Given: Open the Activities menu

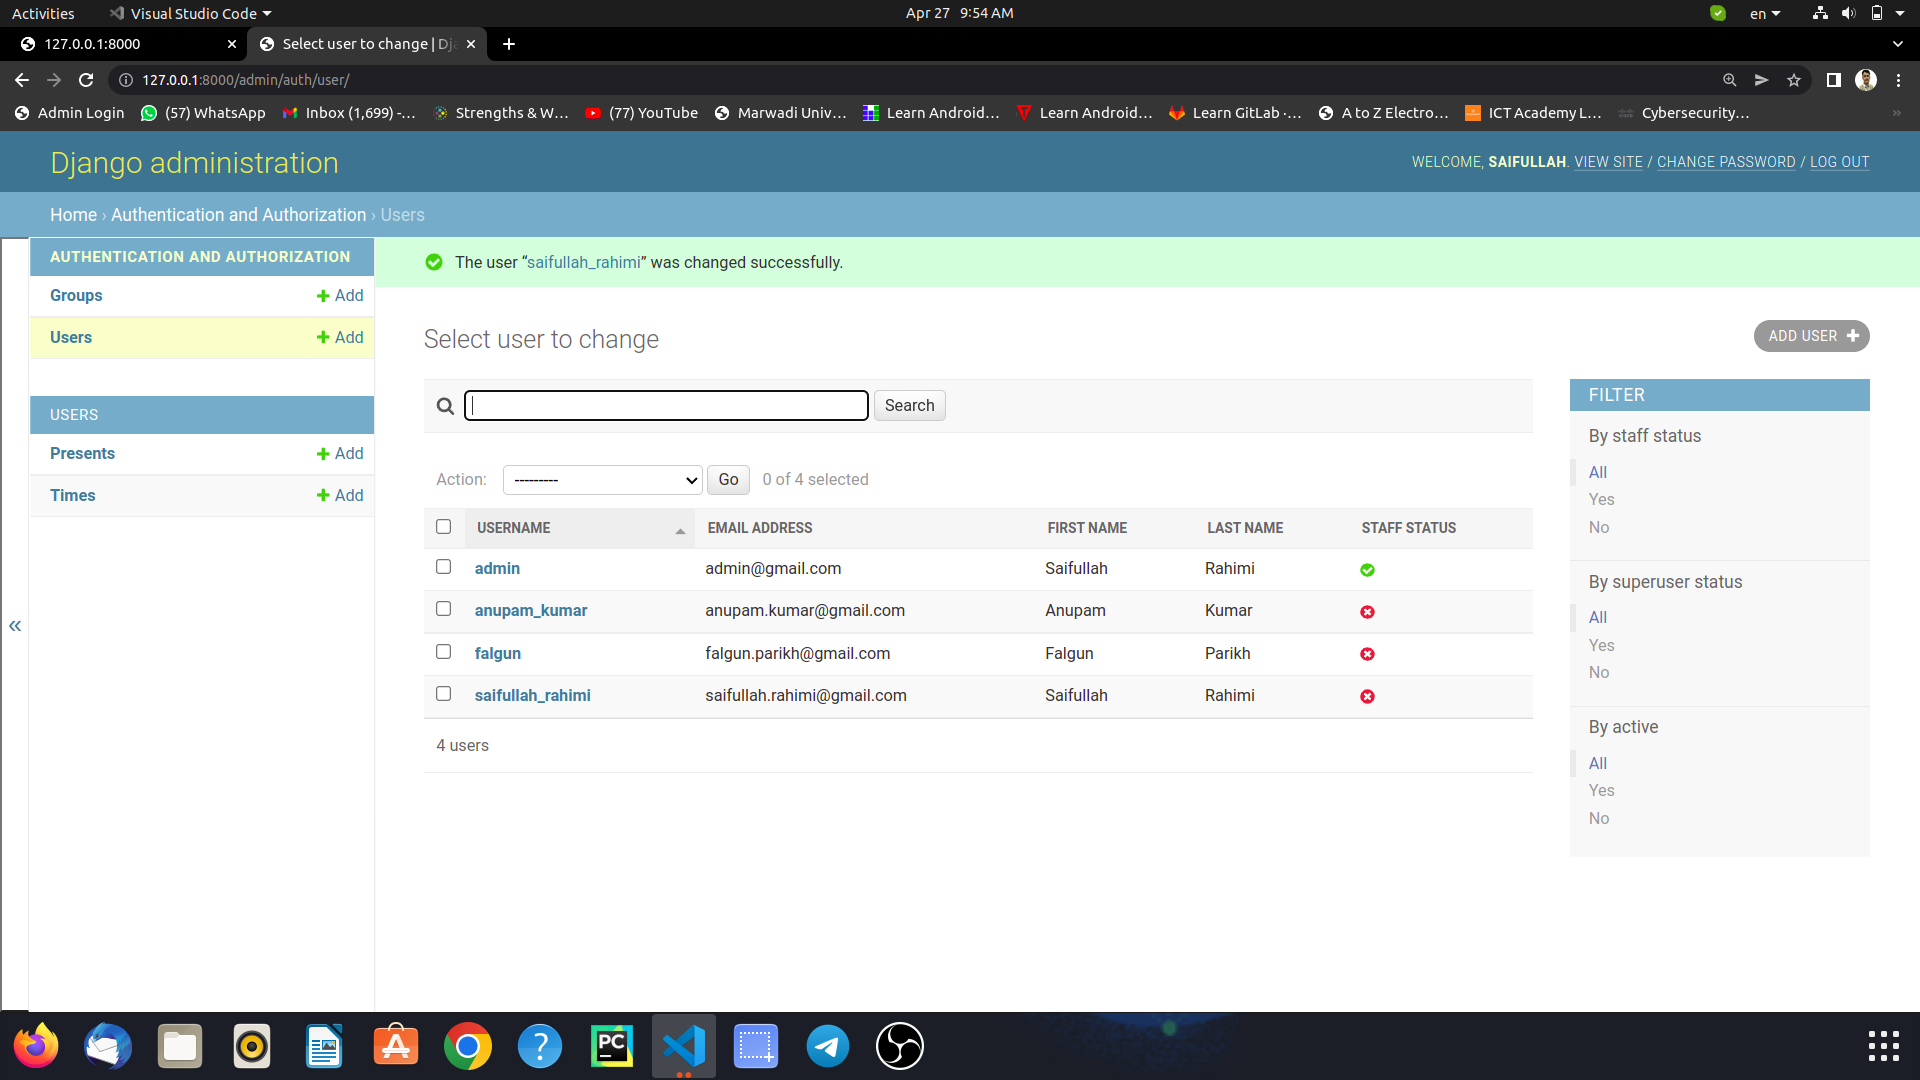Looking at the screenshot, I should click(x=43, y=13).
